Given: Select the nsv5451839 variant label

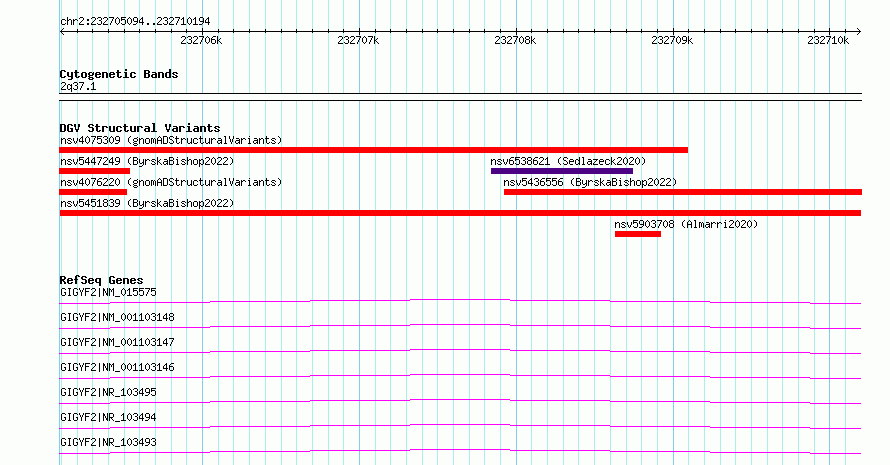Looking at the screenshot, I should (147, 203).
